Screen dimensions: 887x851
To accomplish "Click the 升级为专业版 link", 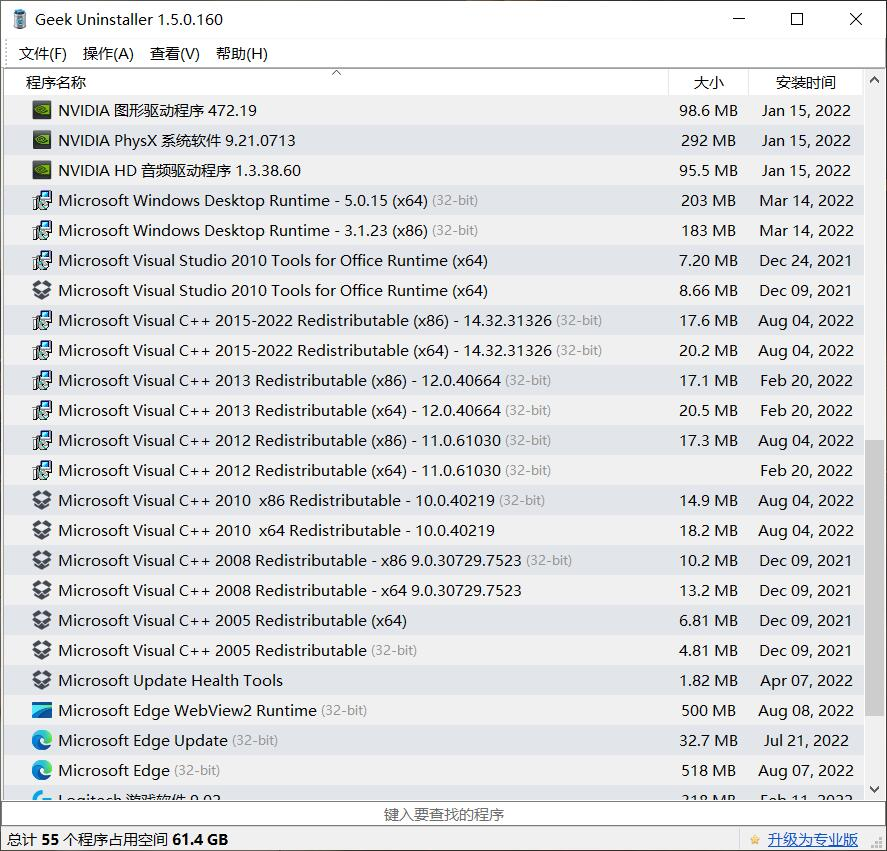I will pos(812,840).
